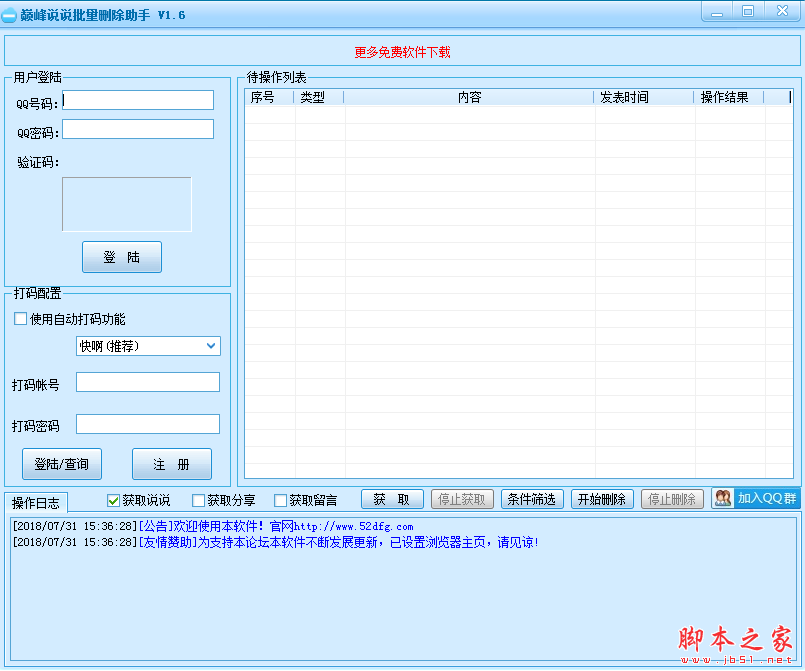Click the app icon in title bar
This screenshot has height=671, width=805.
[10, 15]
